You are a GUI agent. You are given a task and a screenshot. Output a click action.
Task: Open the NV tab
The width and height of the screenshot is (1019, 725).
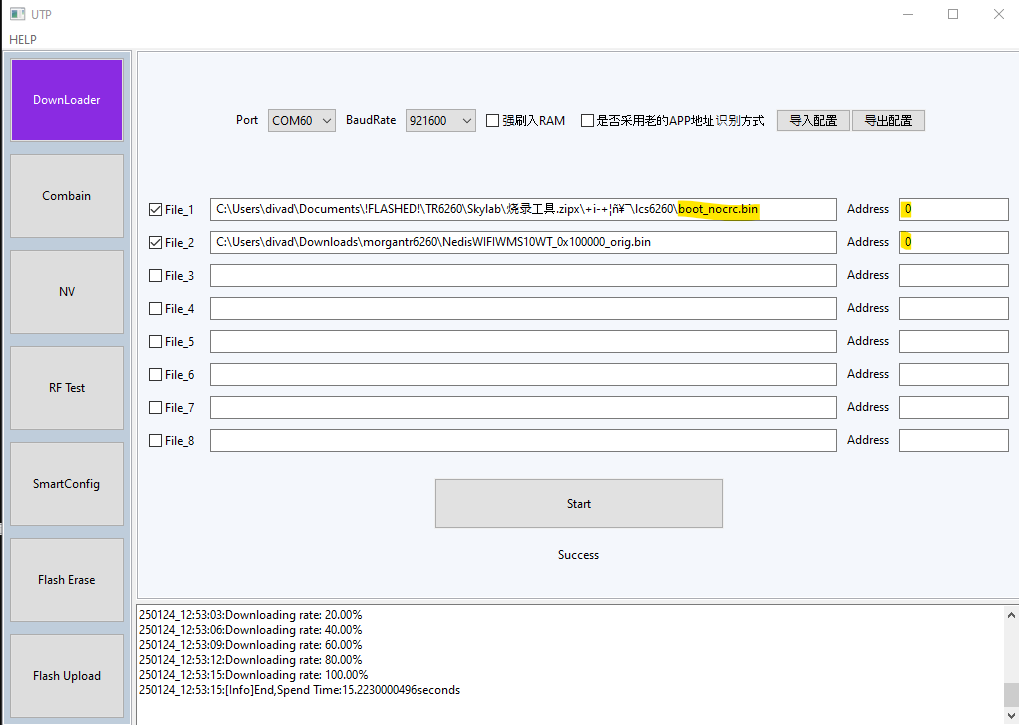tap(67, 292)
